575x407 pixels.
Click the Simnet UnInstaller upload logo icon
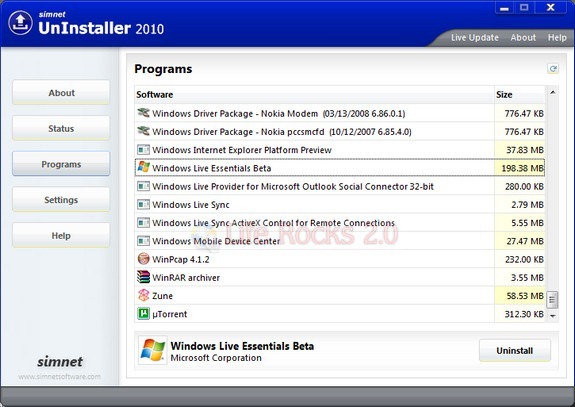coord(21,23)
